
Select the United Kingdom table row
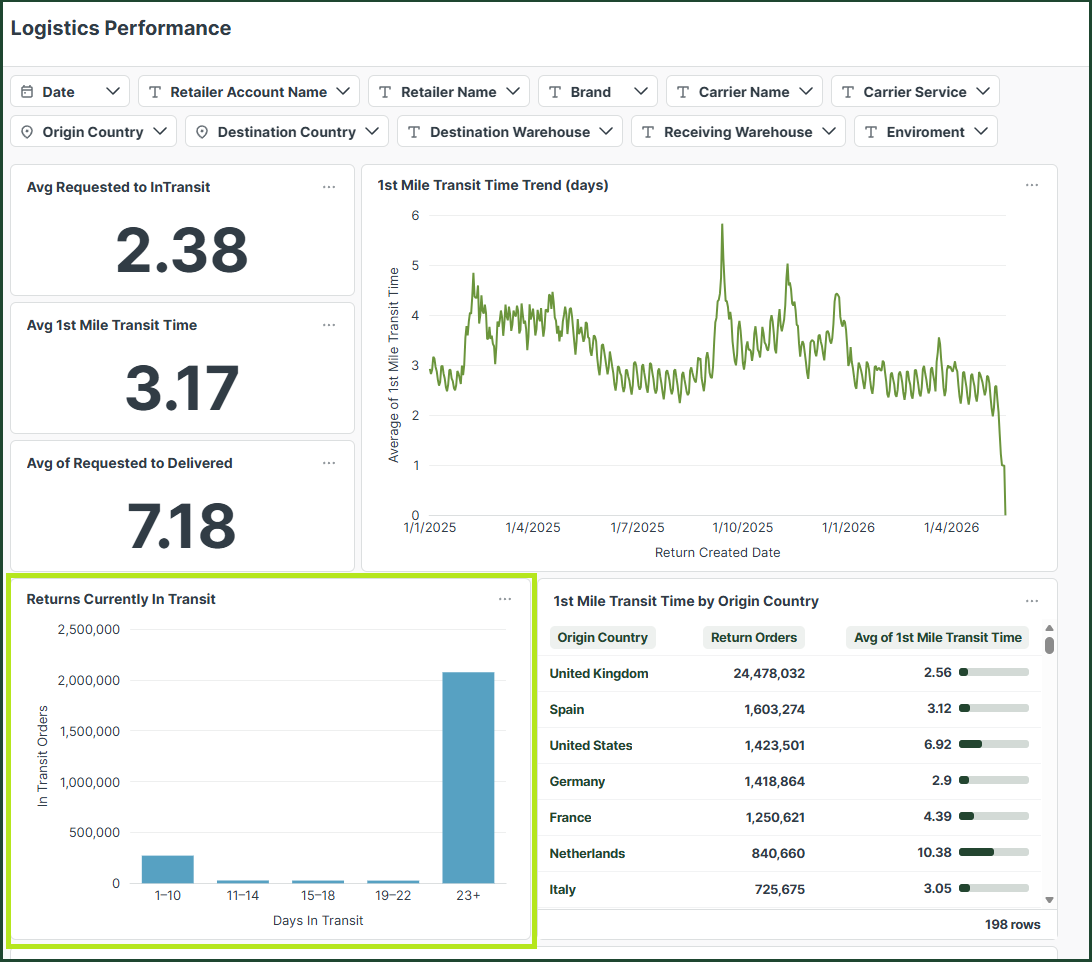point(790,673)
